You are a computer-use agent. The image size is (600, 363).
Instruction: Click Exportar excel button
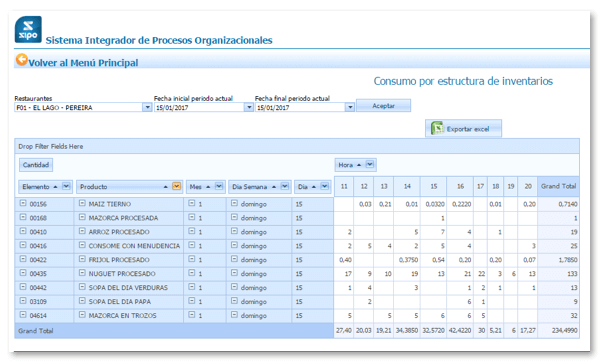[x=463, y=129]
